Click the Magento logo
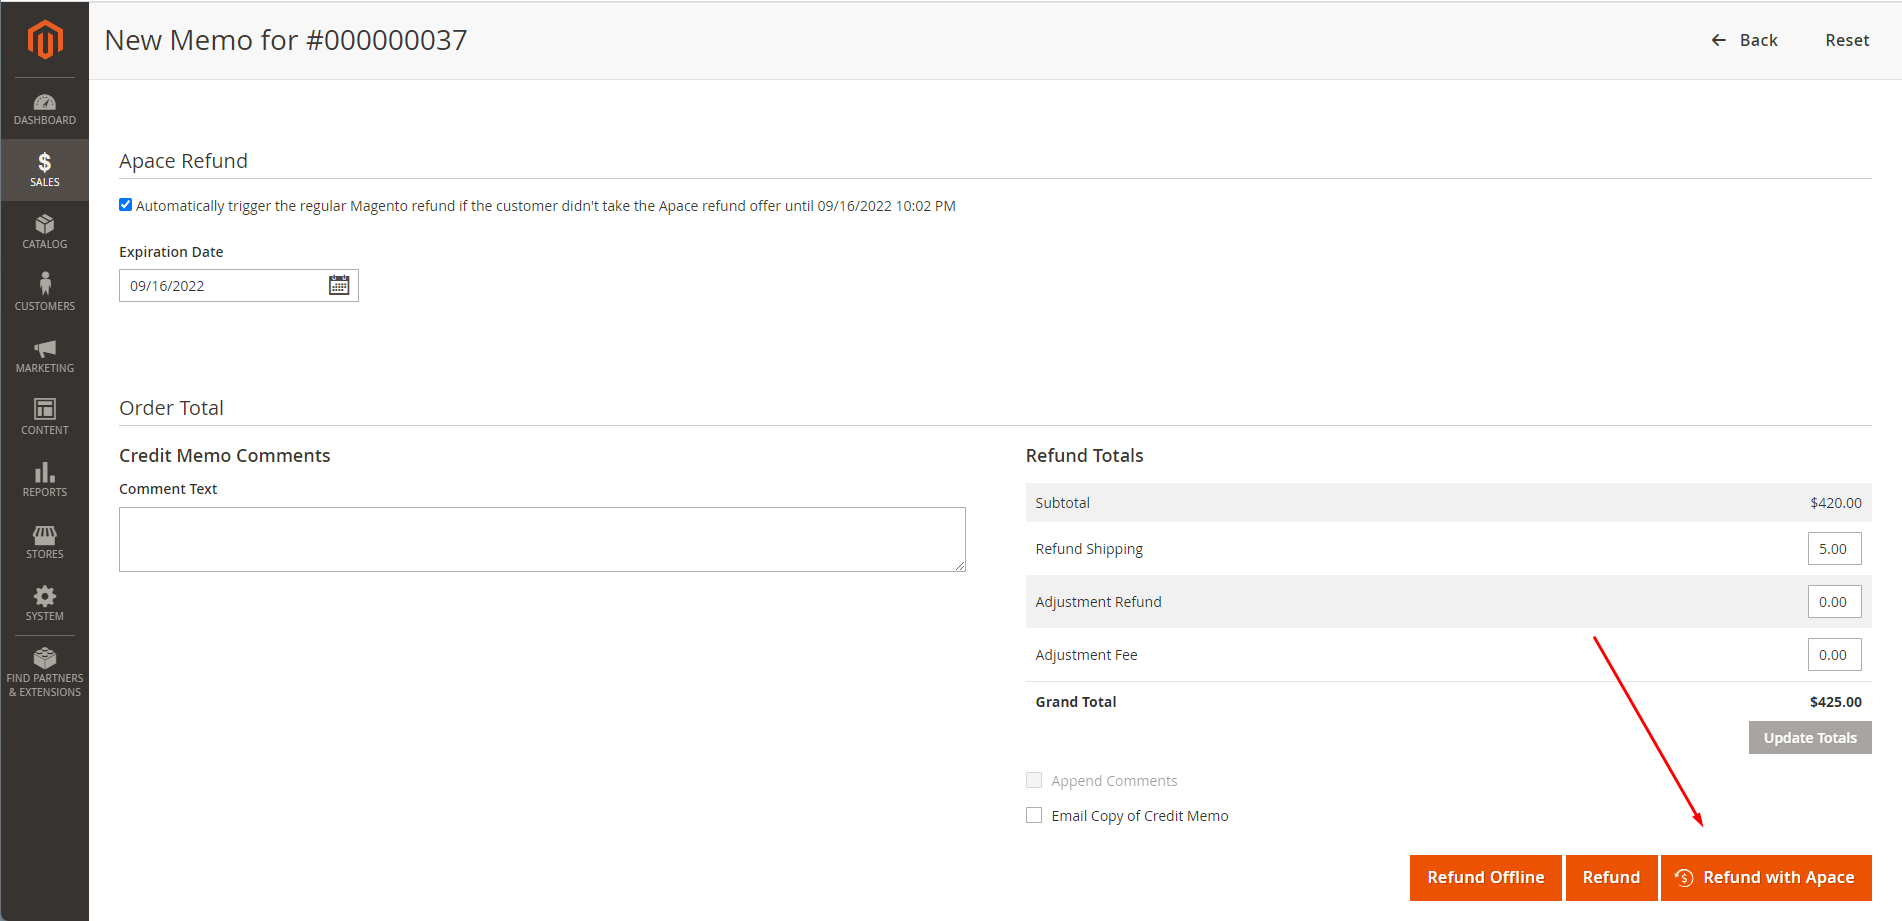1902x921 pixels. (44, 39)
